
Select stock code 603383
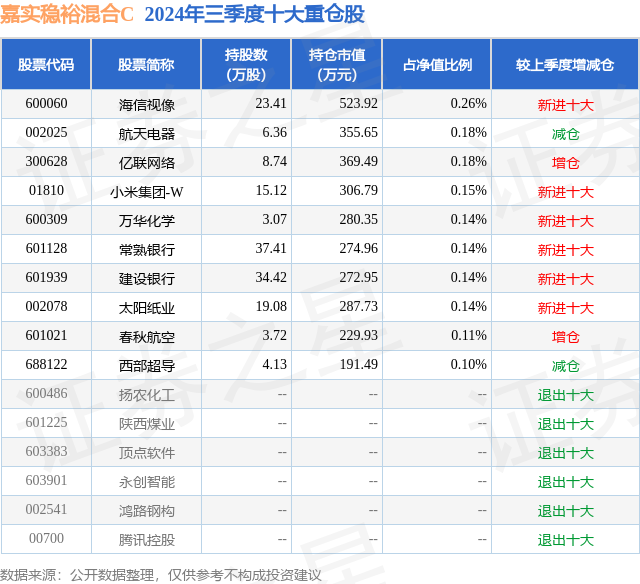coord(46,451)
